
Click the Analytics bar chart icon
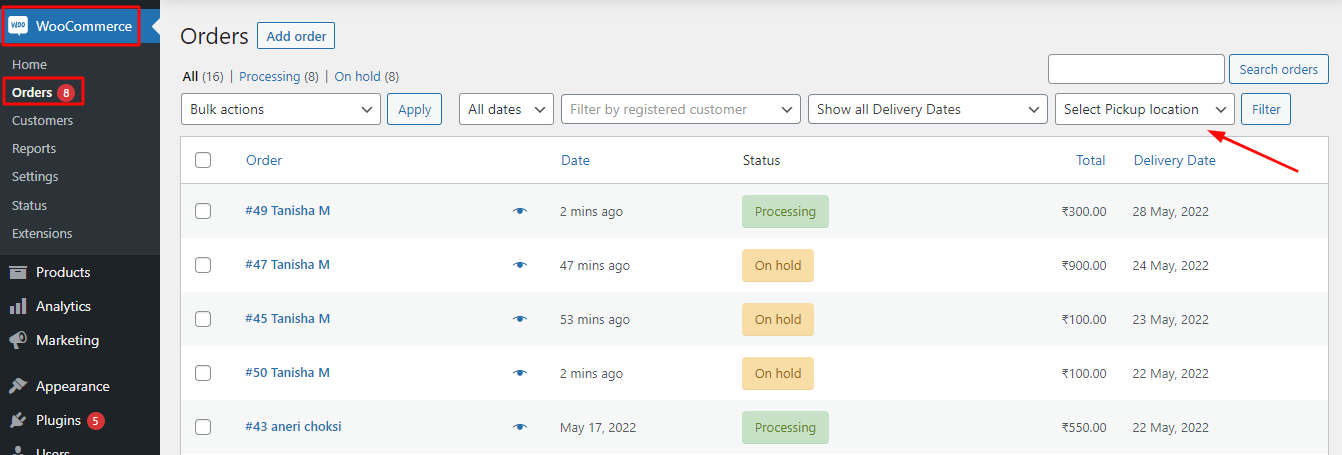click(x=18, y=307)
